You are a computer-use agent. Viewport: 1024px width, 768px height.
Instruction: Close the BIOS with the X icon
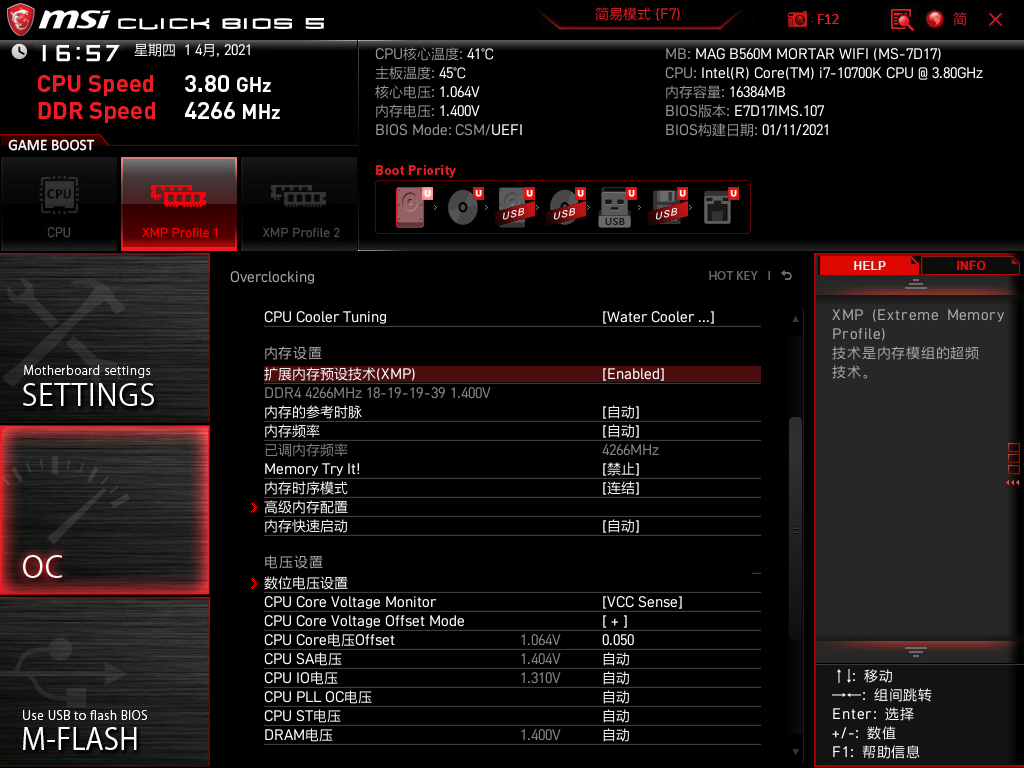click(995, 20)
